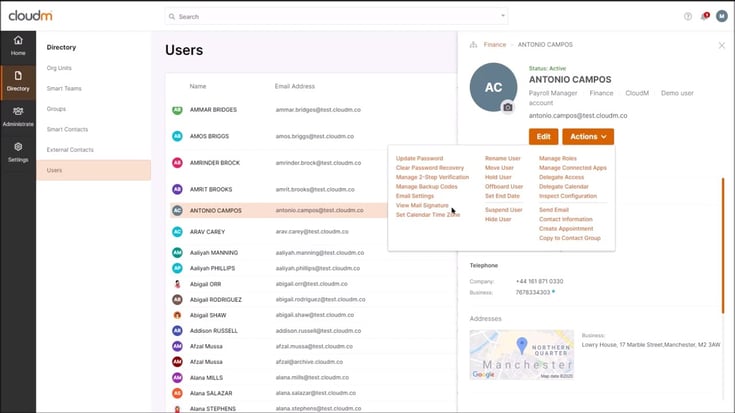Open External Contacts in Directory menu
This screenshot has height=413, width=735.
(70, 150)
